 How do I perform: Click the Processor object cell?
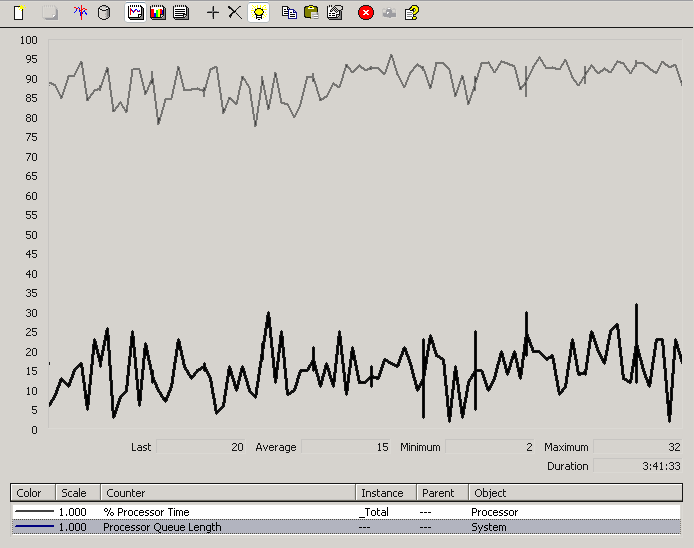pyautogui.click(x=494, y=512)
